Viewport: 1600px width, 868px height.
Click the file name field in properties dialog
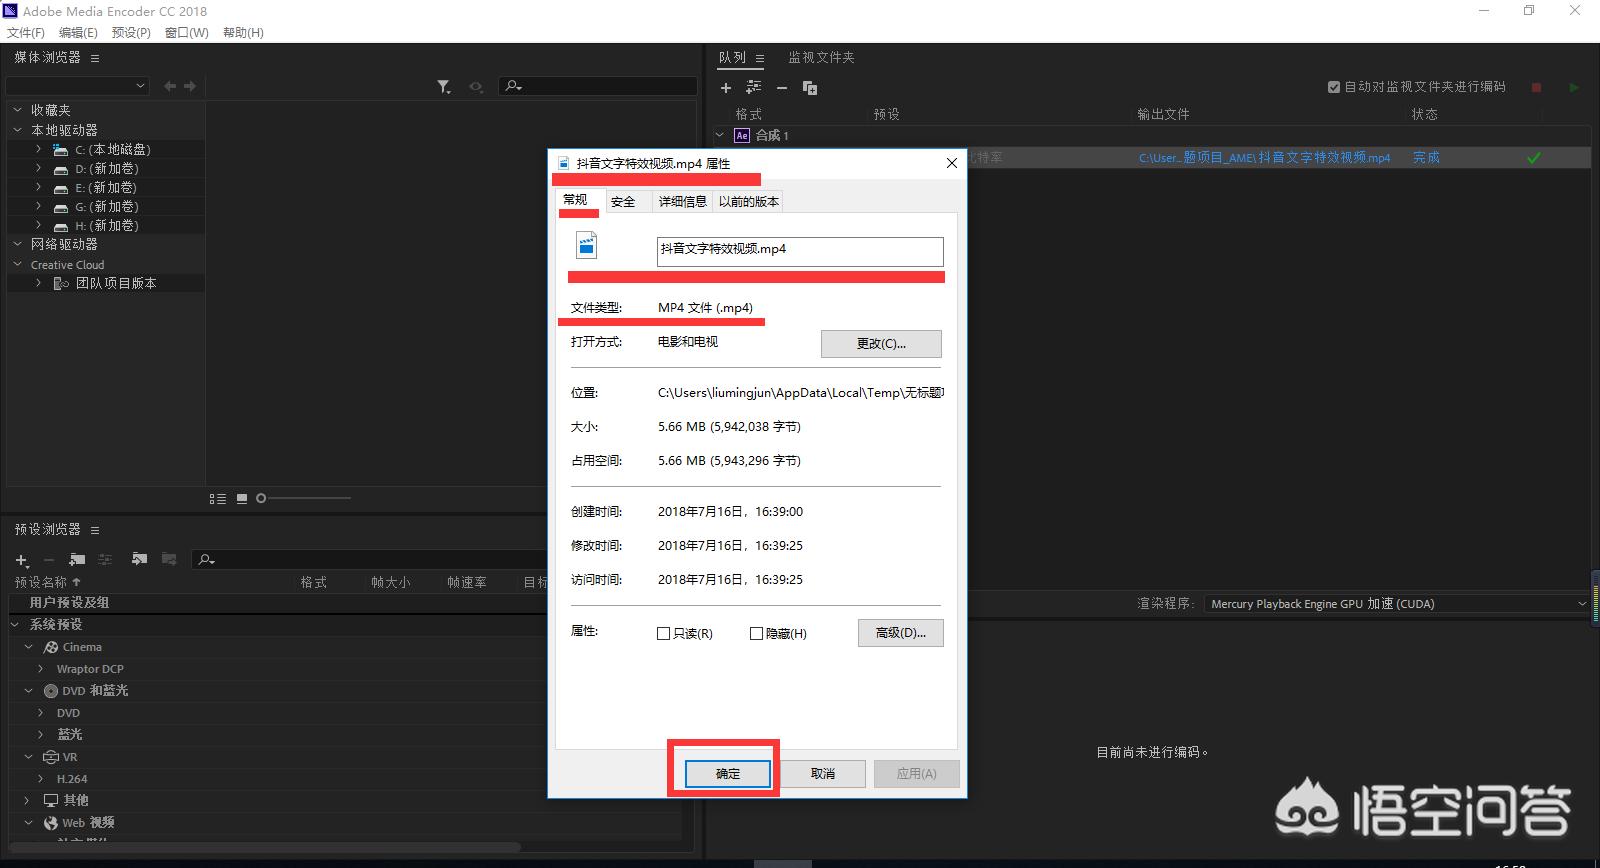(x=800, y=251)
